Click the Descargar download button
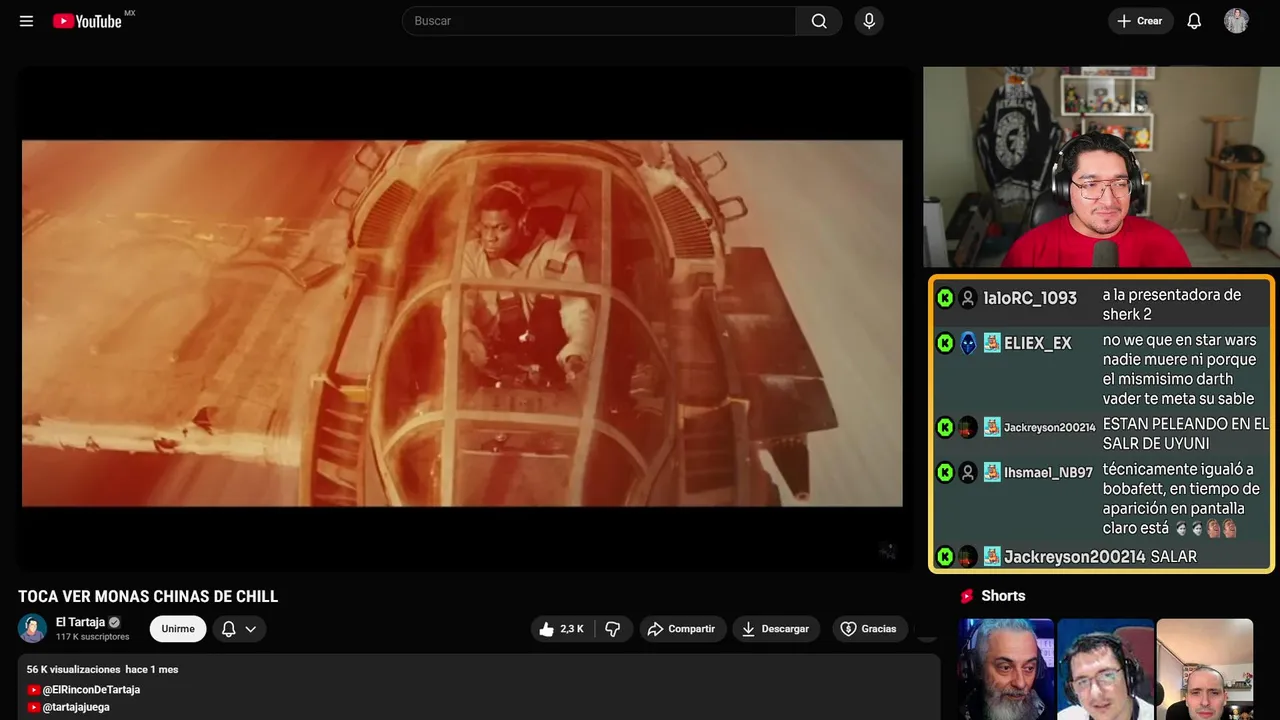 (x=776, y=629)
